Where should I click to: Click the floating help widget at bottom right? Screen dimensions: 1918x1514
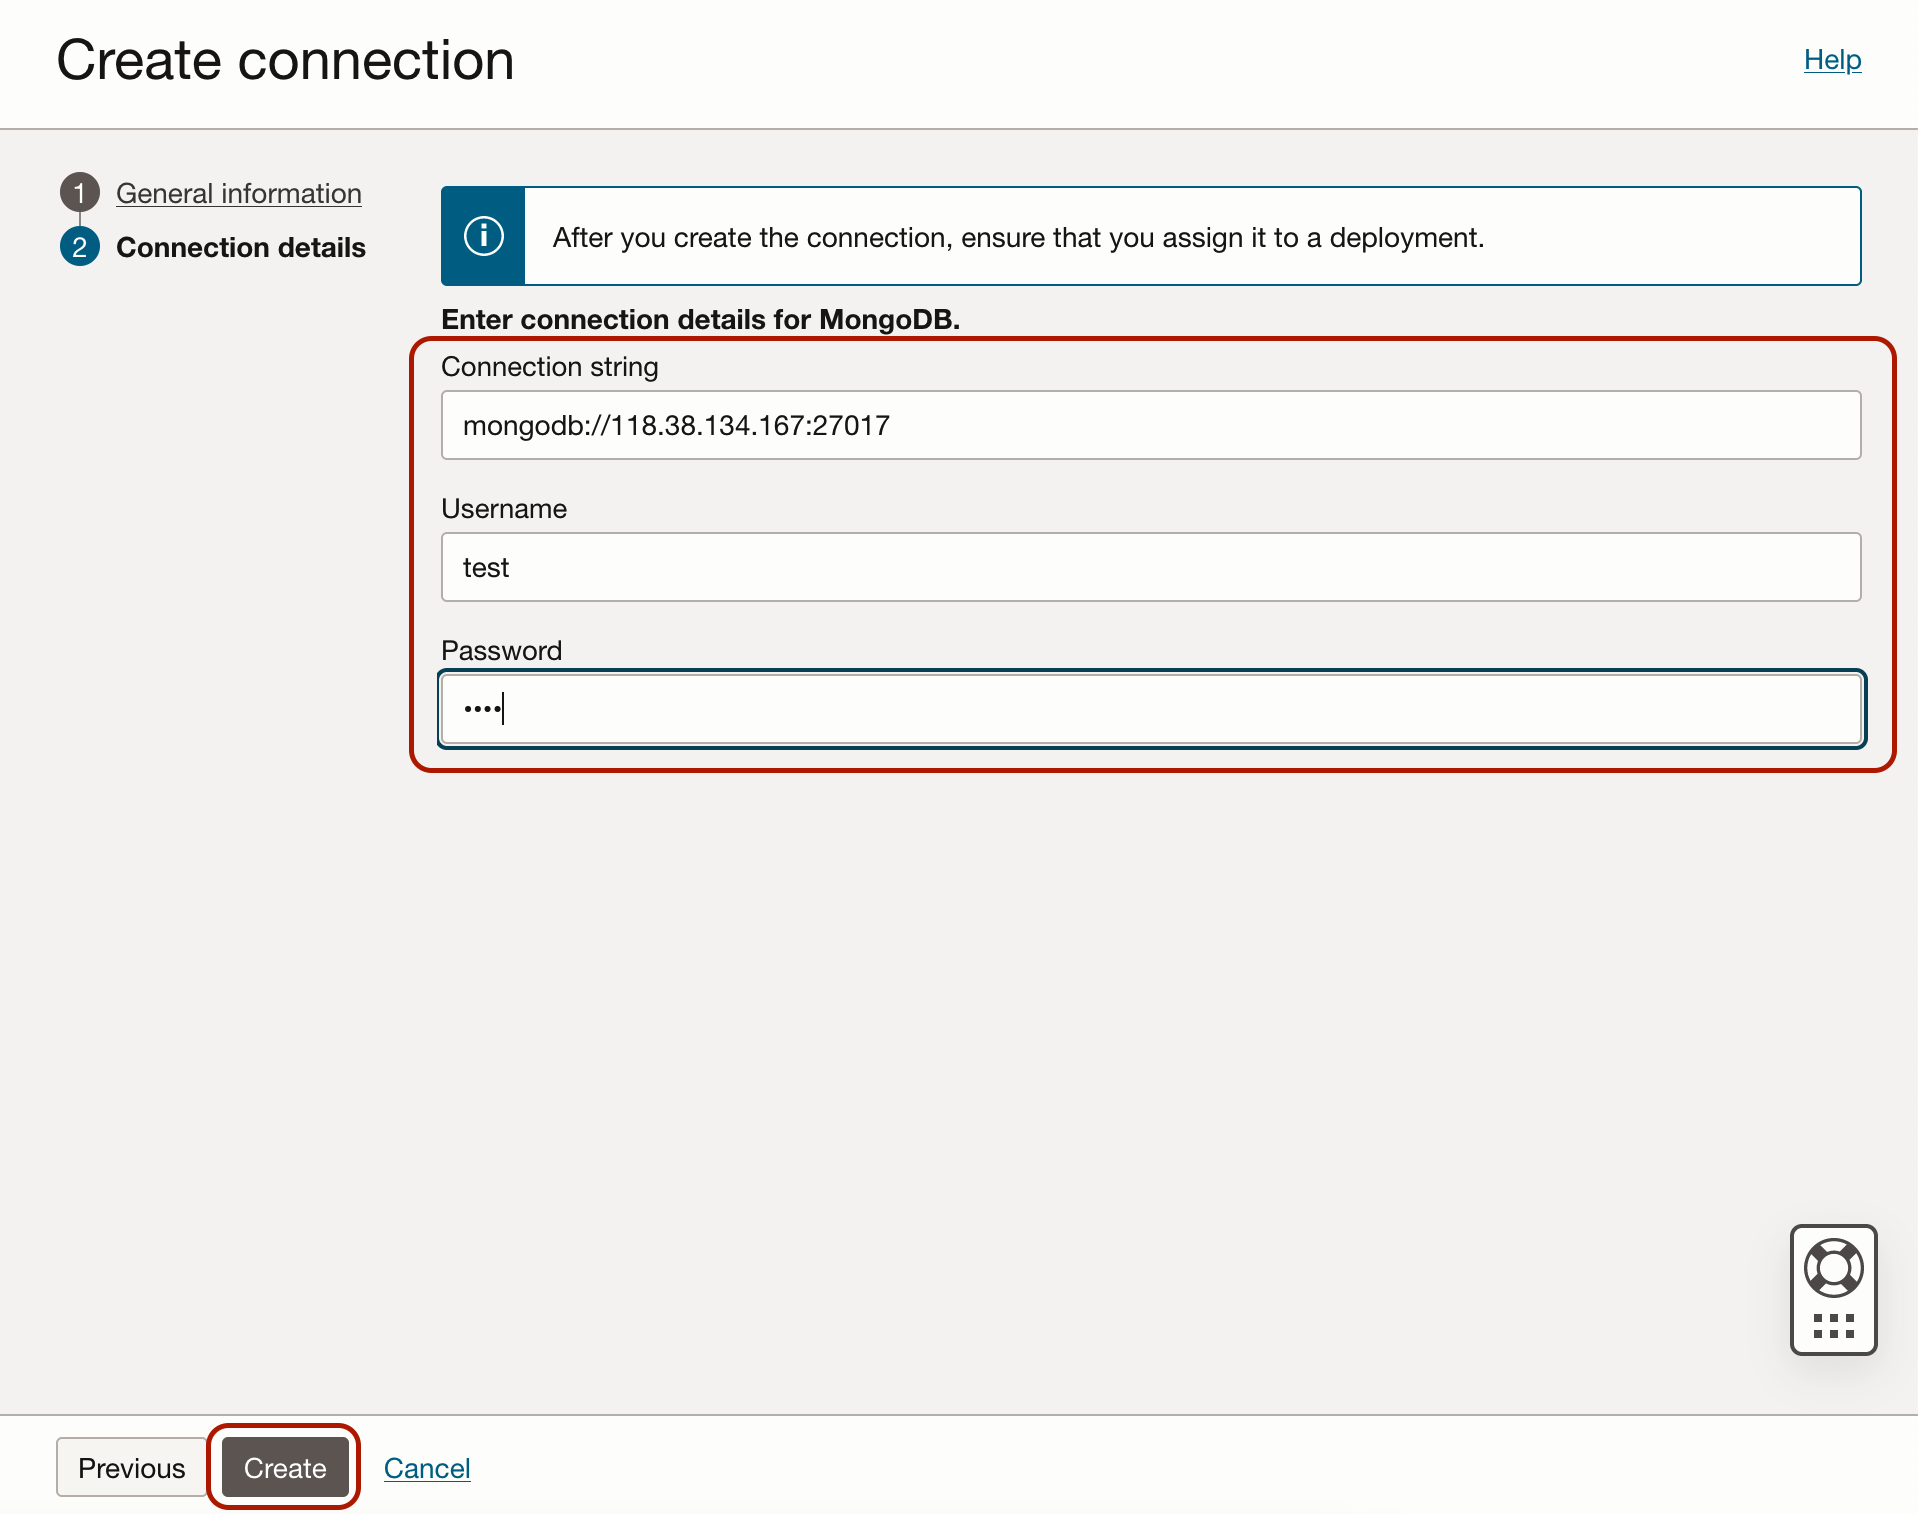(1833, 1290)
